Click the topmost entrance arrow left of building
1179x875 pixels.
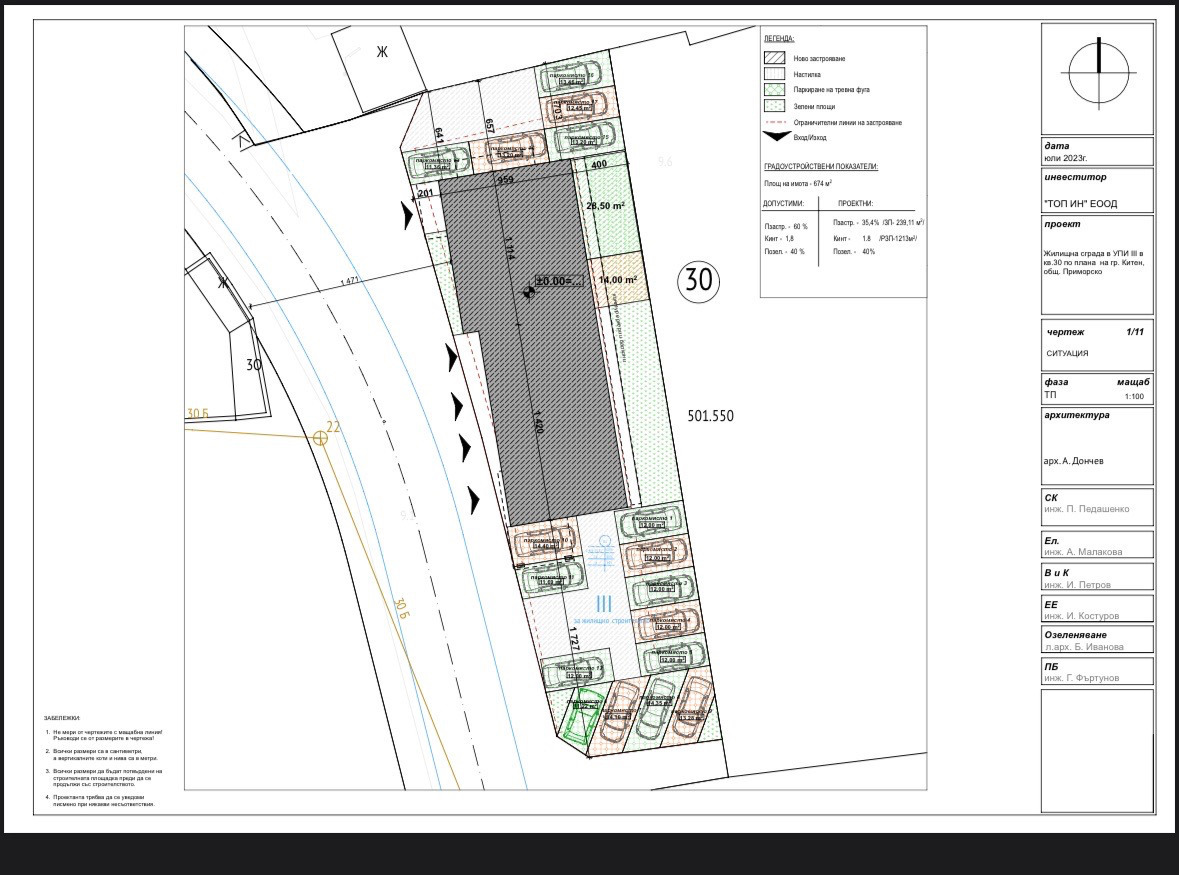(406, 215)
